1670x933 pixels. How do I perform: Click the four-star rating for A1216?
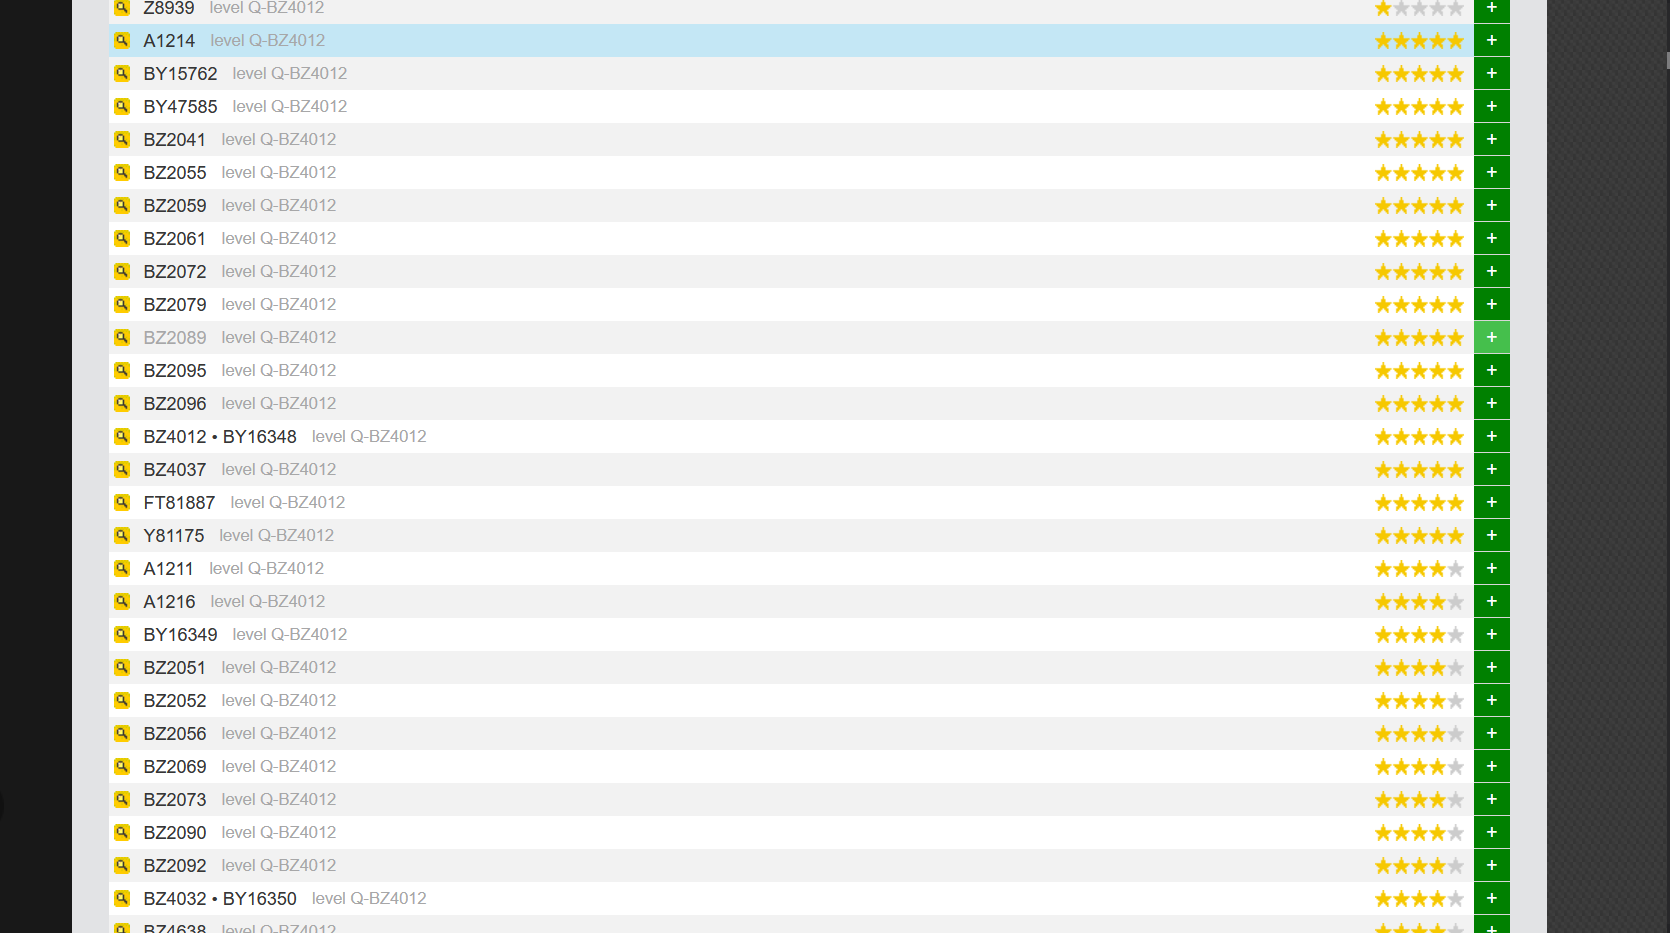tap(1419, 602)
